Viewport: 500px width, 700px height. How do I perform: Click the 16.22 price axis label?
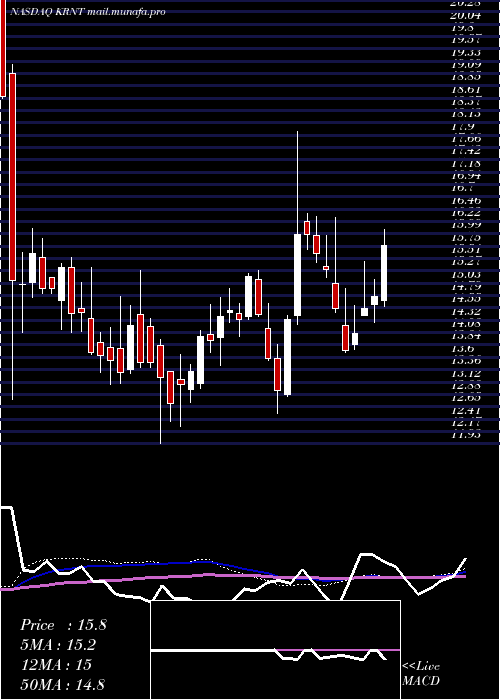coord(466,212)
